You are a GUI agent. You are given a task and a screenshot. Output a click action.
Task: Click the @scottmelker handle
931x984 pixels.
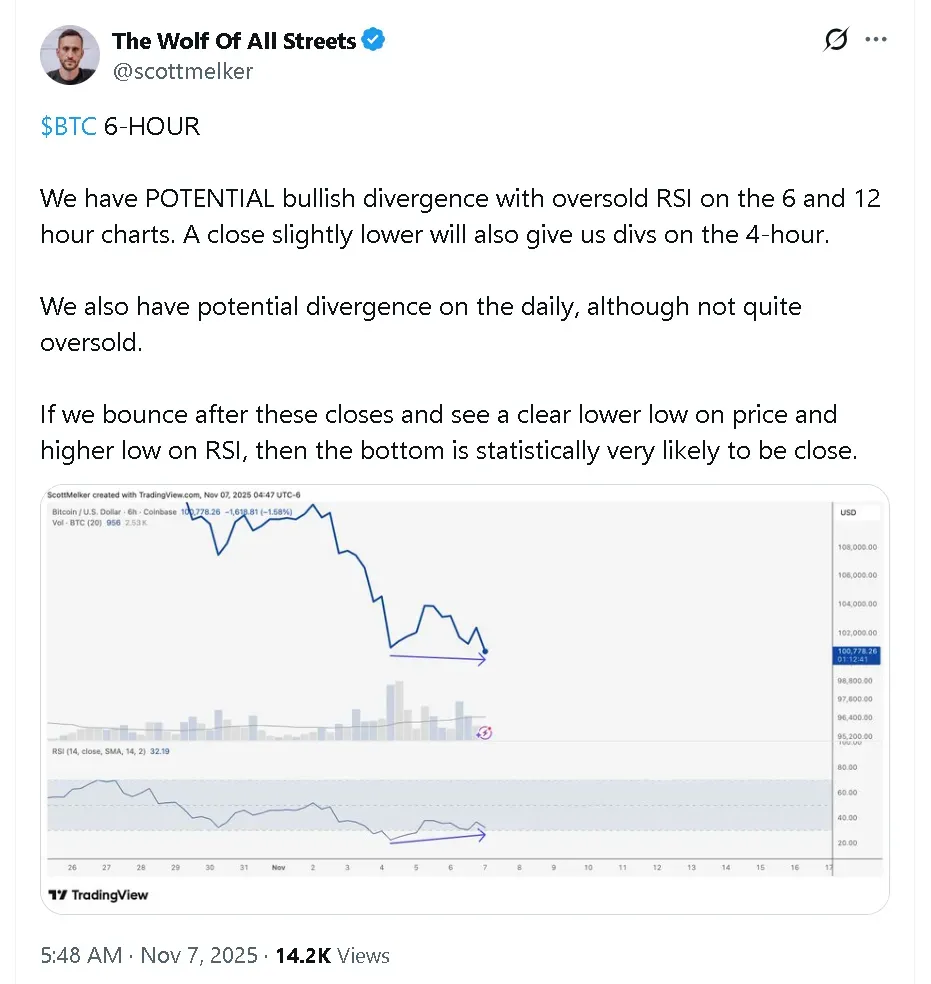[x=182, y=70]
